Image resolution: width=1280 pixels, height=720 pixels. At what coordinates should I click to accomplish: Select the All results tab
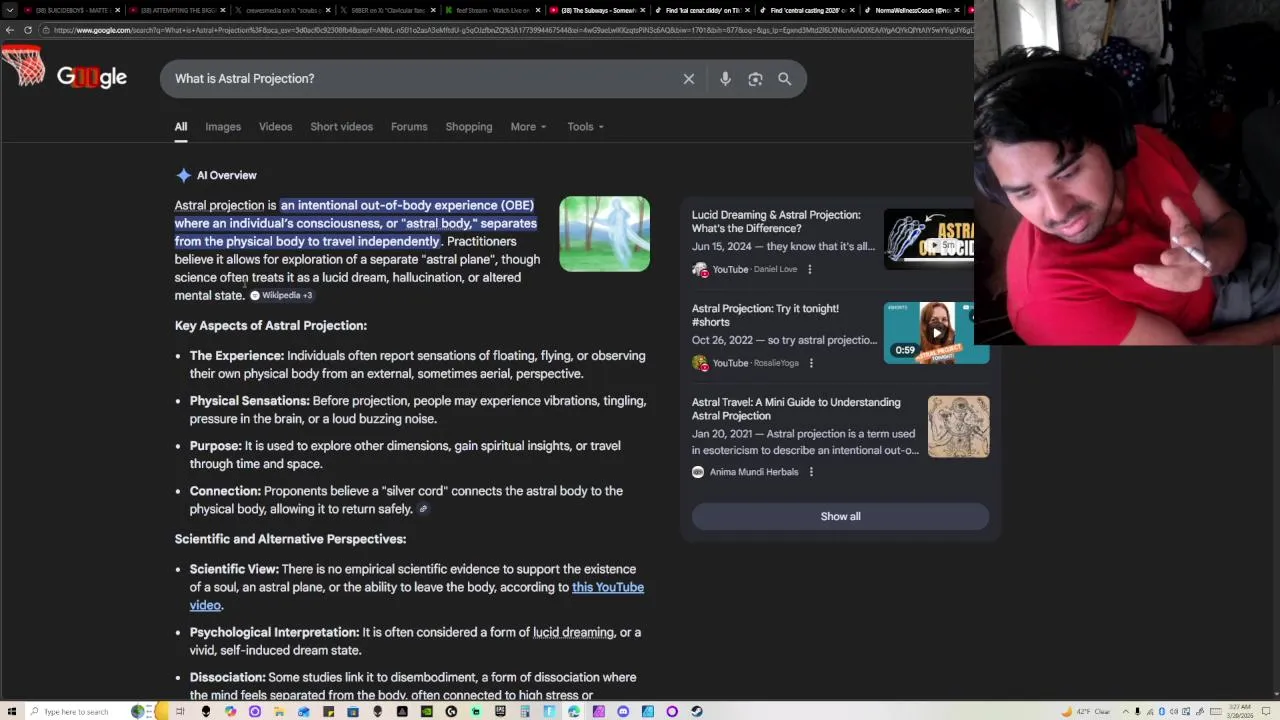(181, 127)
